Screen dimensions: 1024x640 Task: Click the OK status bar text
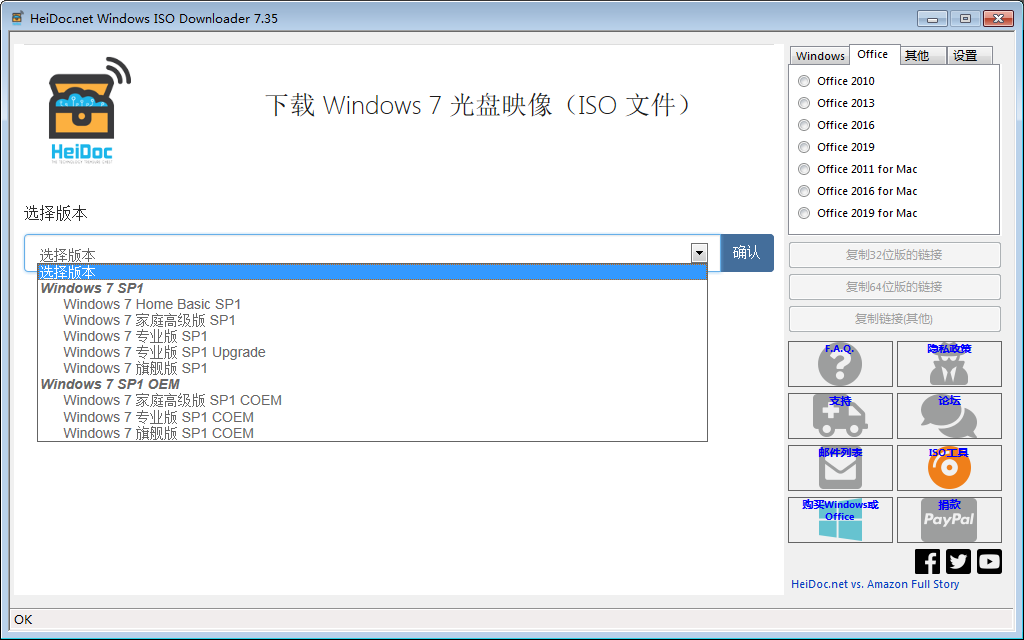click(23, 620)
